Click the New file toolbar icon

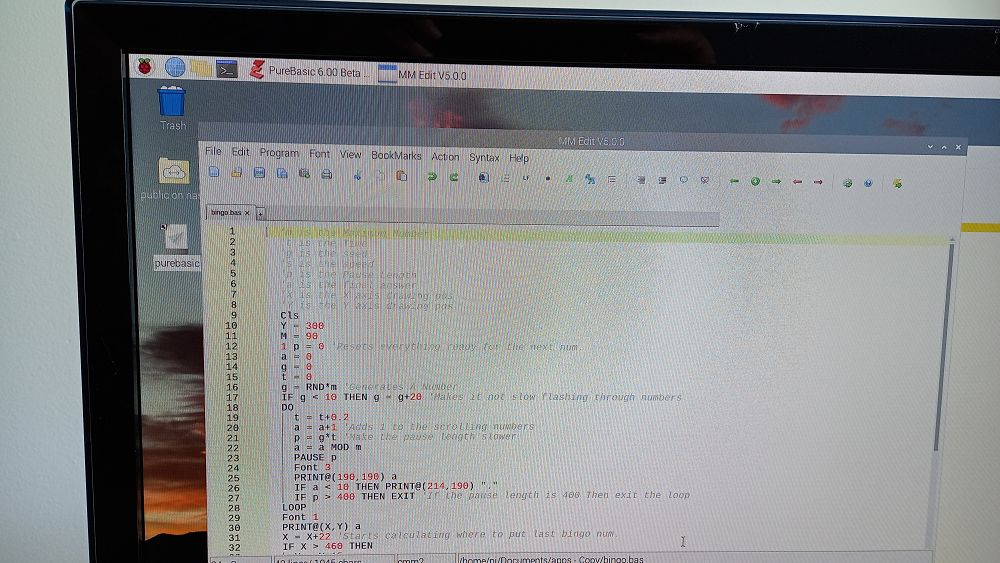click(x=214, y=174)
